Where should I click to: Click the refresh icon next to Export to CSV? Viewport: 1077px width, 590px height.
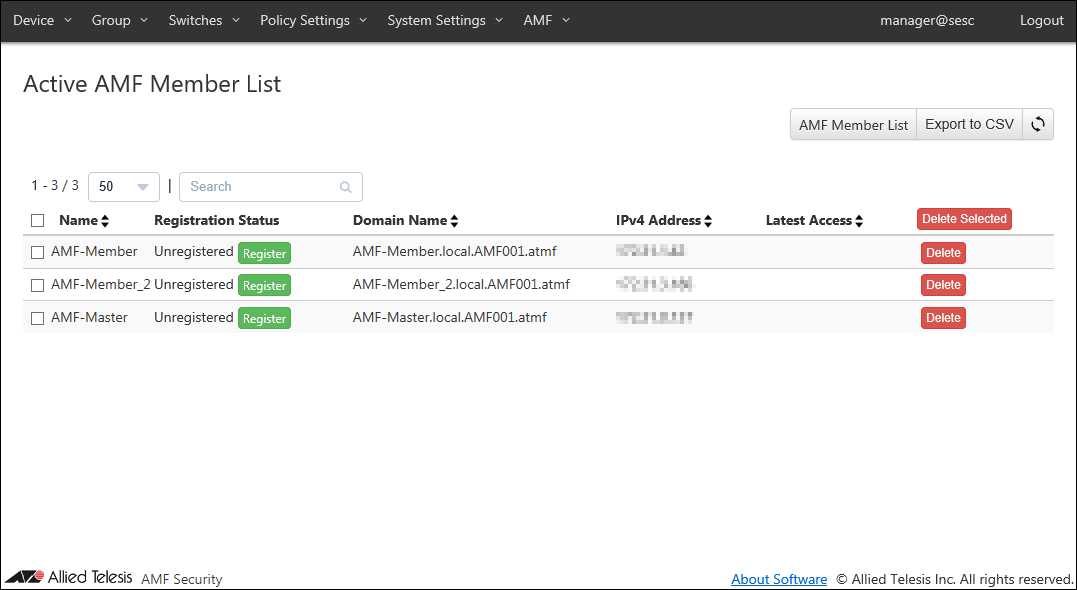(x=1038, y=125)
